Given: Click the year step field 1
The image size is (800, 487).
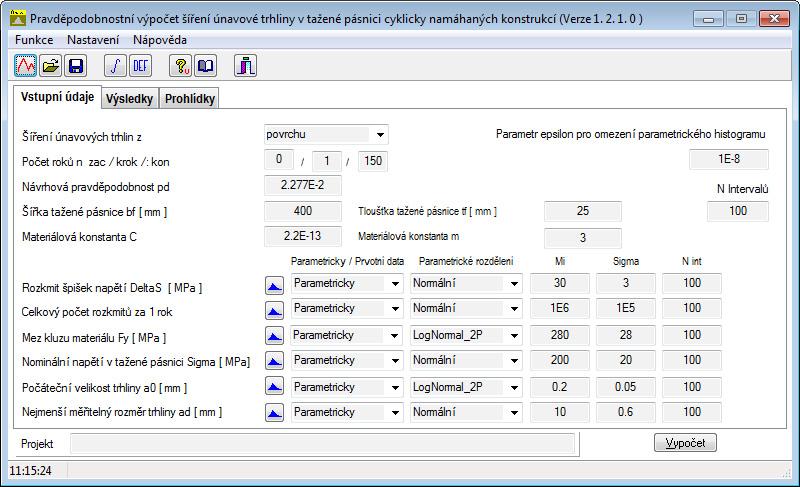Looking at the screenshot, I should (x=327, y=161).
